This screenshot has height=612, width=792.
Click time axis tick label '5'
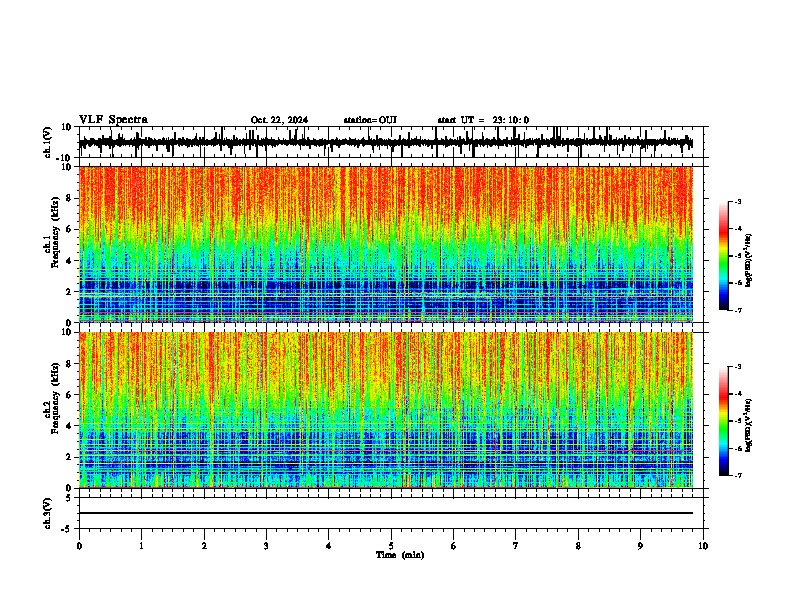click(x=391, y=546)
